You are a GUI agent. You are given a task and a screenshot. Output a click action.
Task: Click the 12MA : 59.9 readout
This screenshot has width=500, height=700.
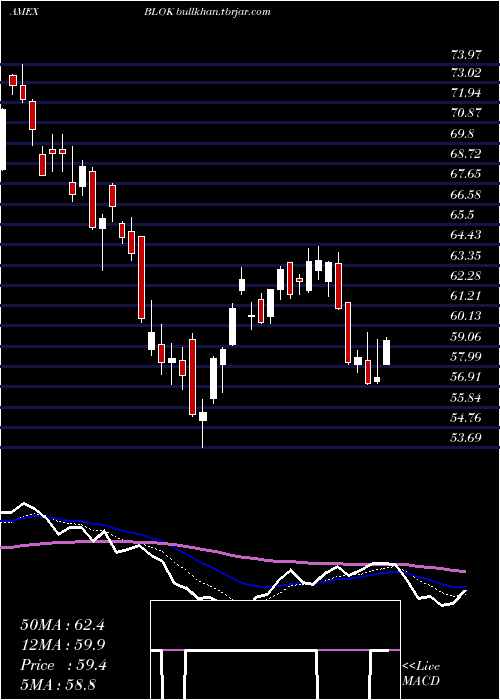[x=62, y=645]
